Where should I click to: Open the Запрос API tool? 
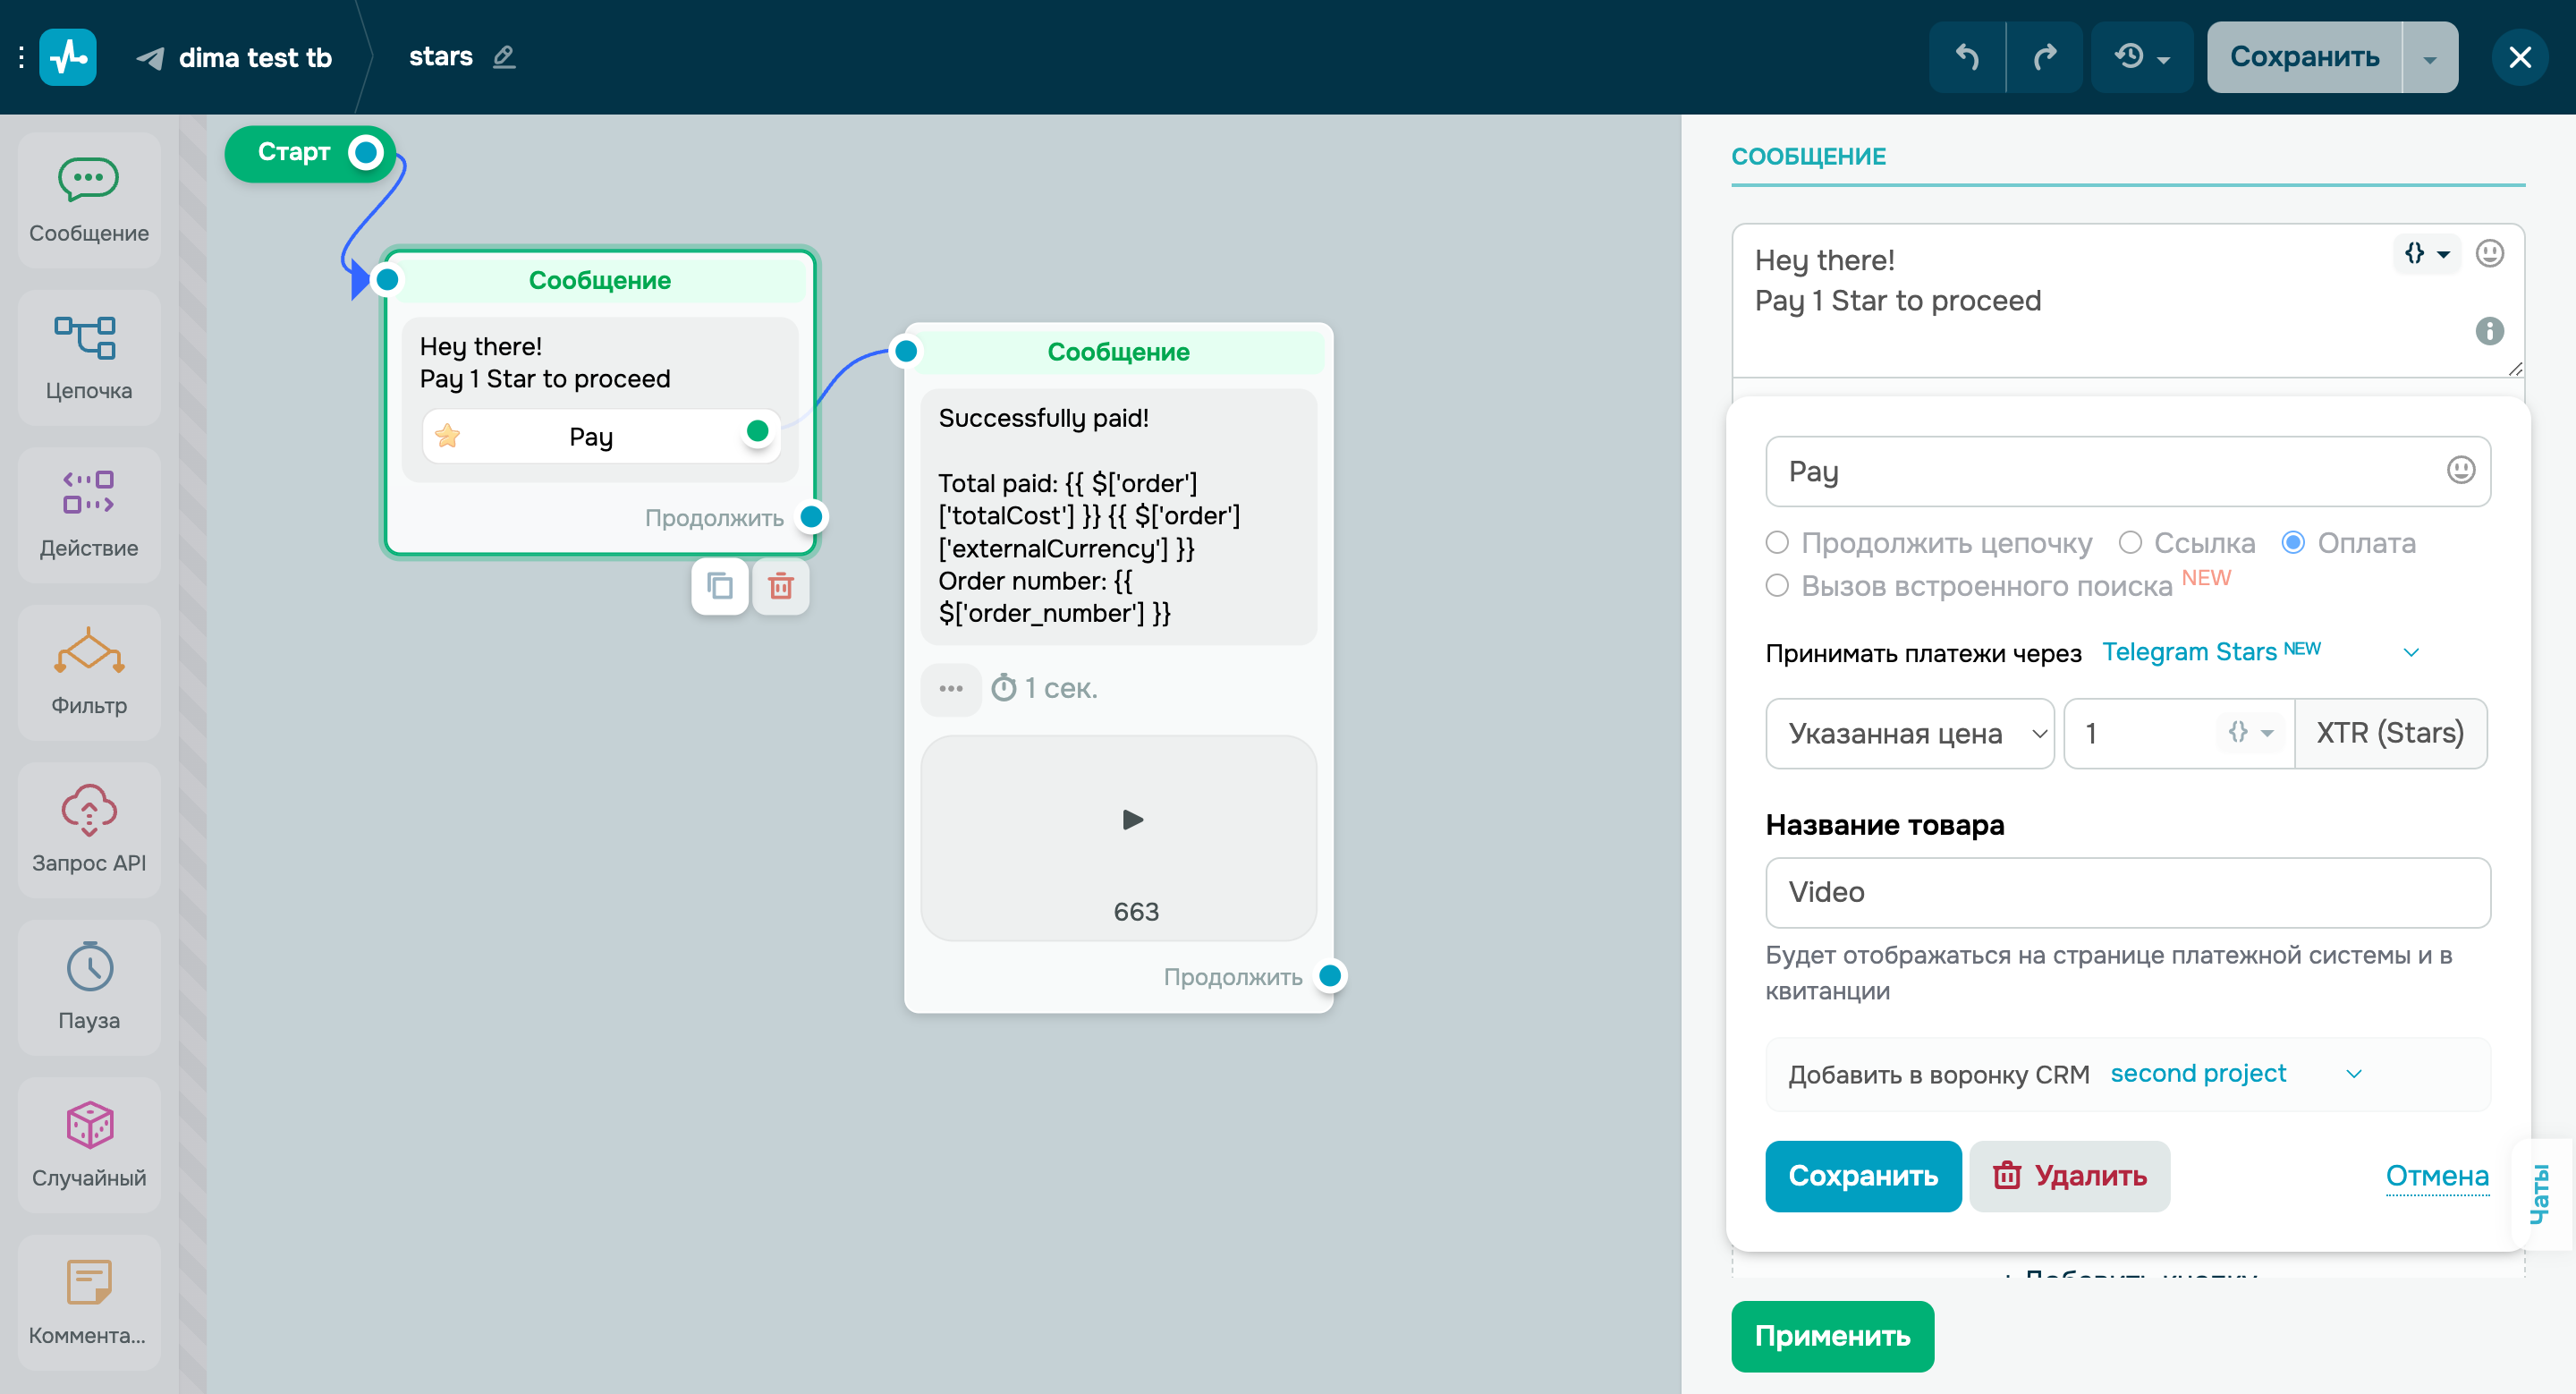[89, 830]
